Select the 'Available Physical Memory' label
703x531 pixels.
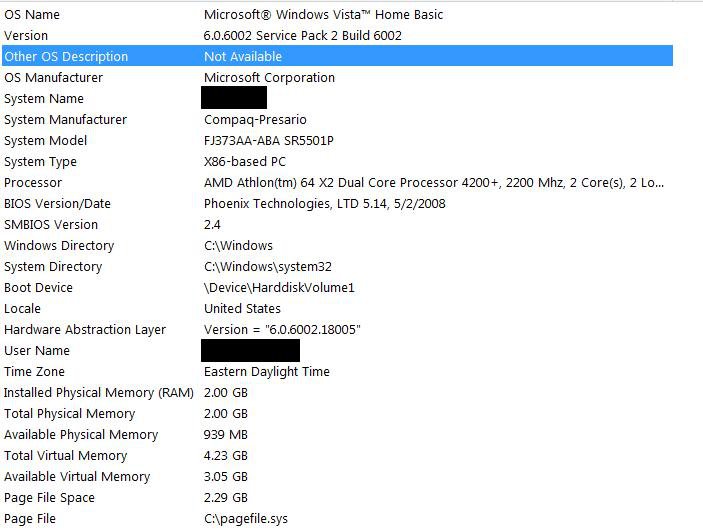[x=81, y=435]
